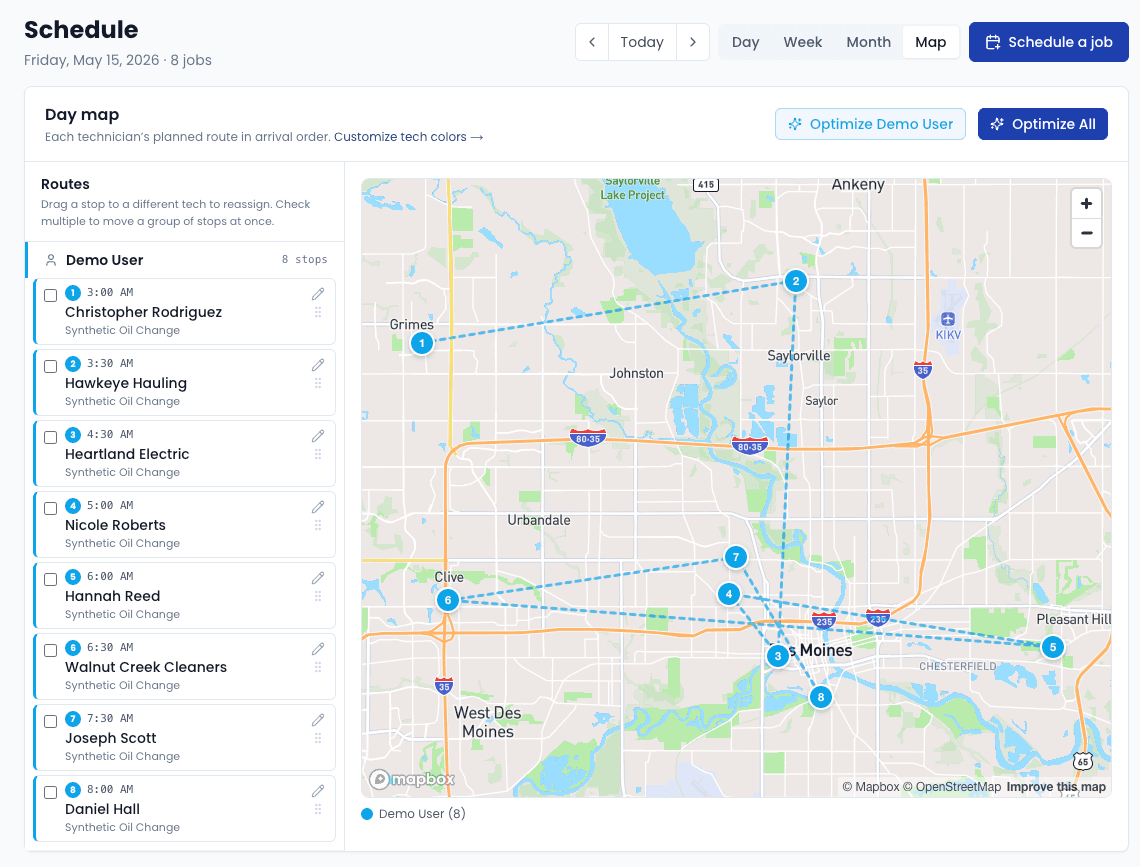This screenshot has width=1140, height=867.
Task: Click the Mapbox logo
Action: 412,780
